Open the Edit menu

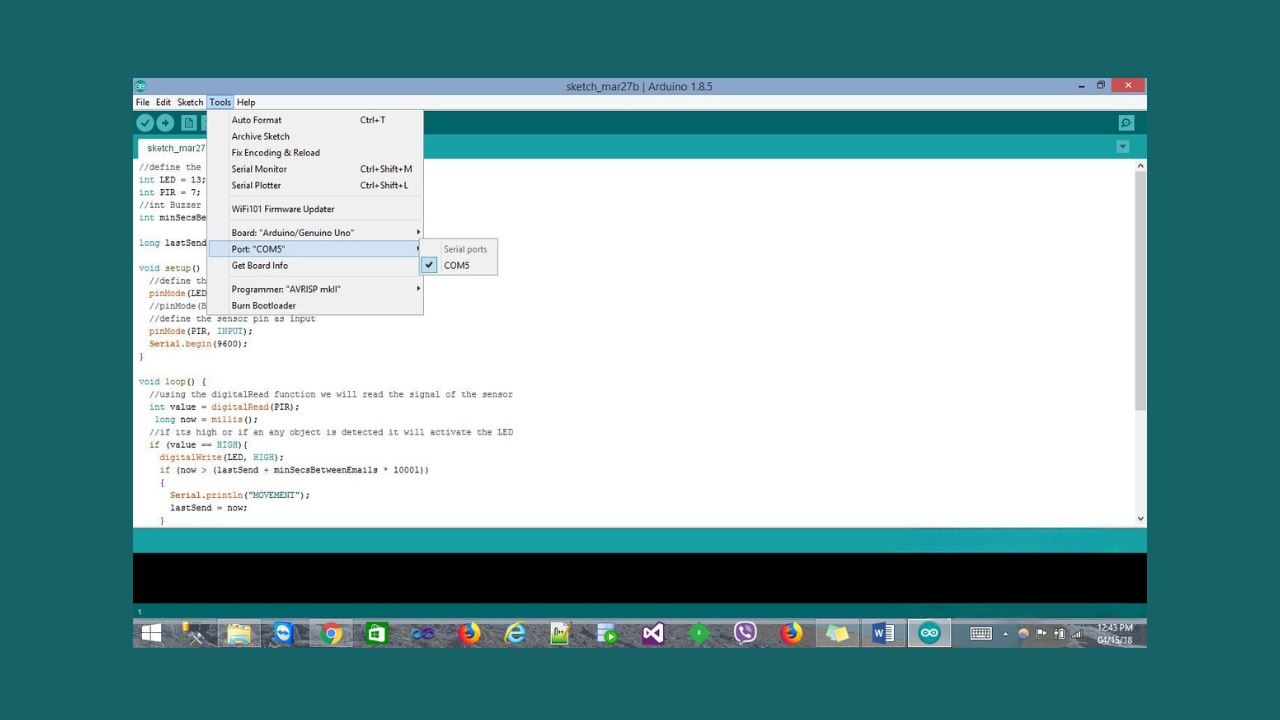pyautogui.click(x=163, y=102)
